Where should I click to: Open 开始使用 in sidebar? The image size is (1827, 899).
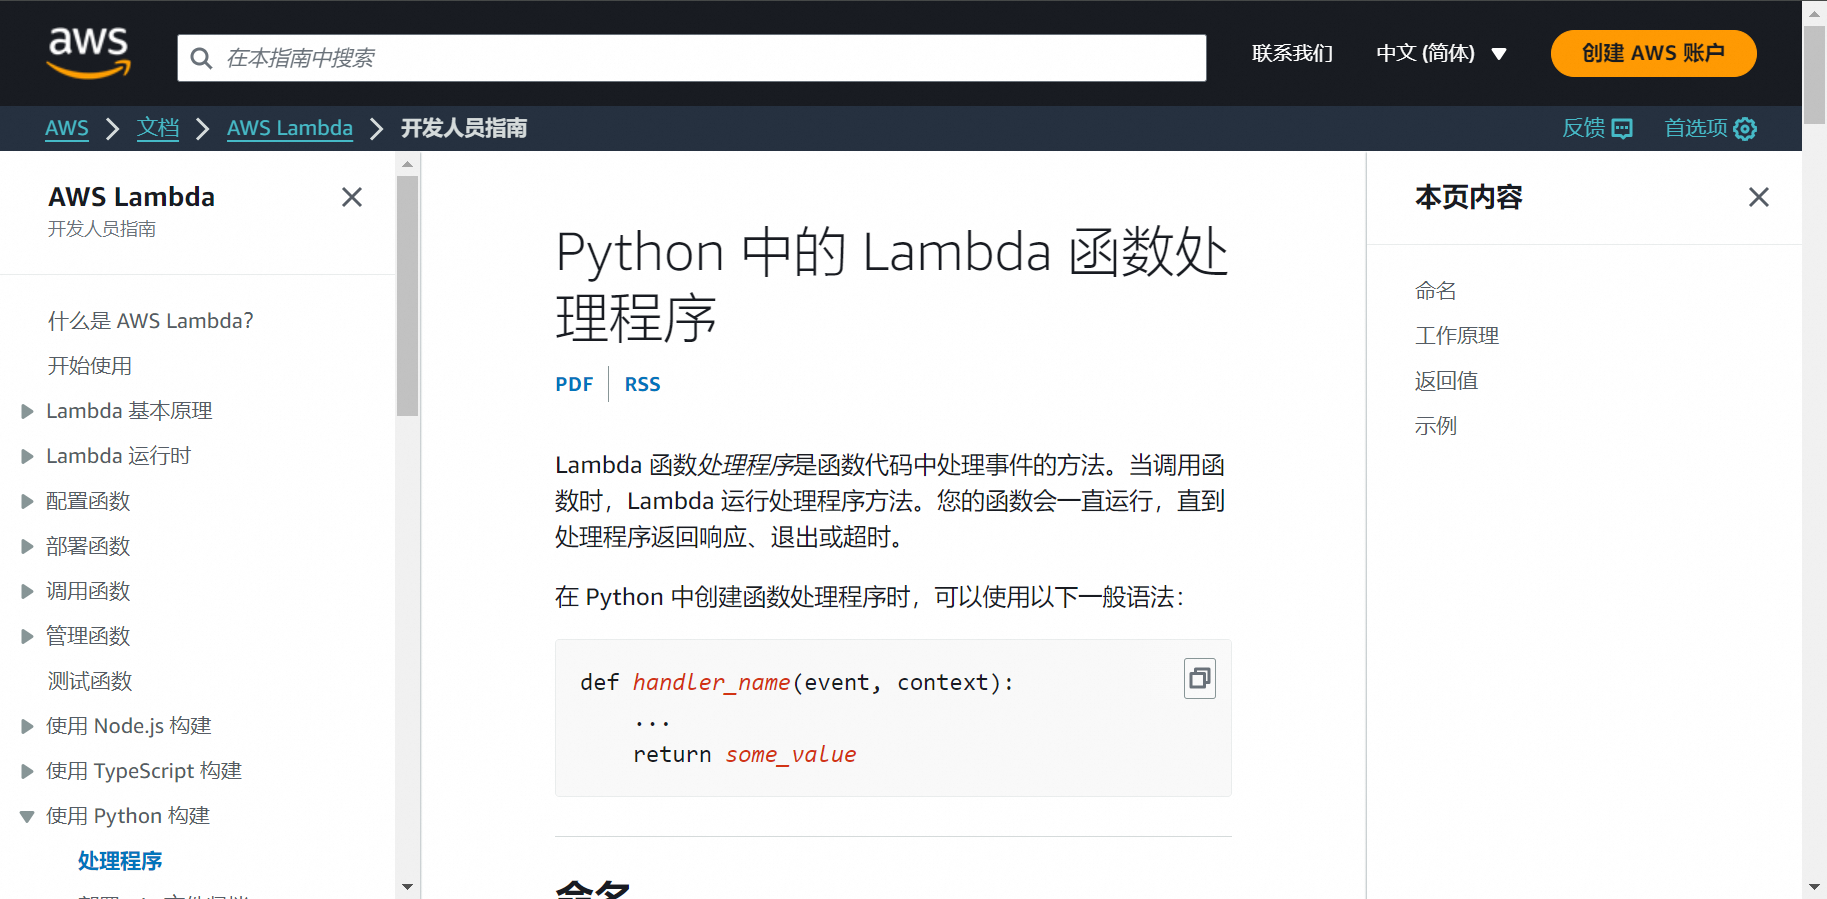(90, 366)
